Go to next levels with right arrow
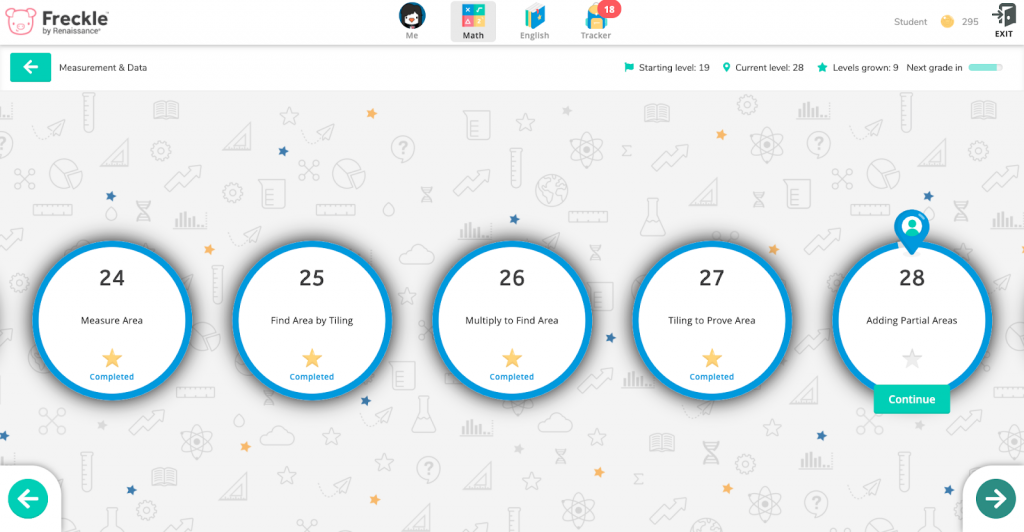 996,499
